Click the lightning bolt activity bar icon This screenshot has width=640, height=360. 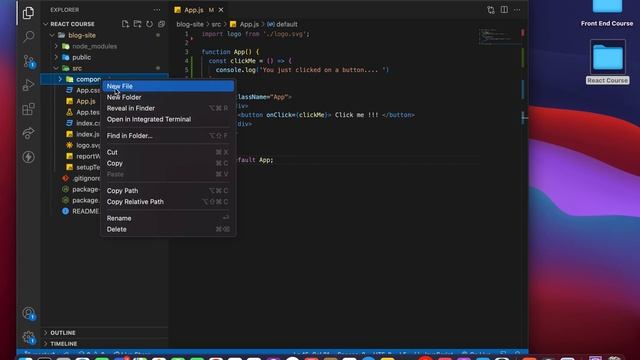tap(28, 157)
